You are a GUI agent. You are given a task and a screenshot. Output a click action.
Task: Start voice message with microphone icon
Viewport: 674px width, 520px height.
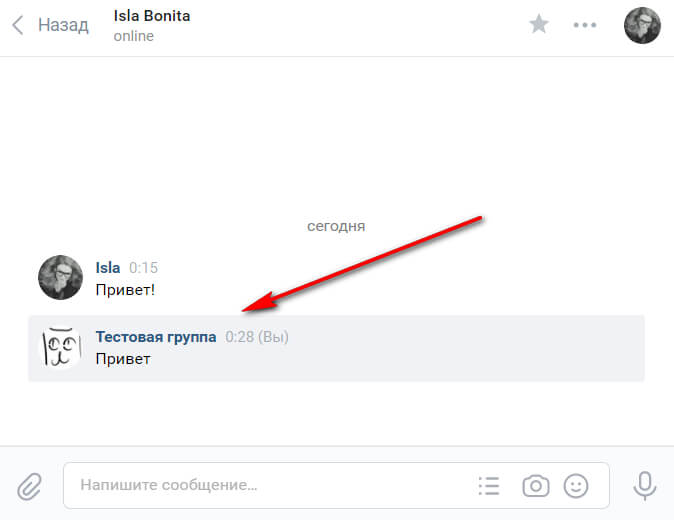point(646,486)
